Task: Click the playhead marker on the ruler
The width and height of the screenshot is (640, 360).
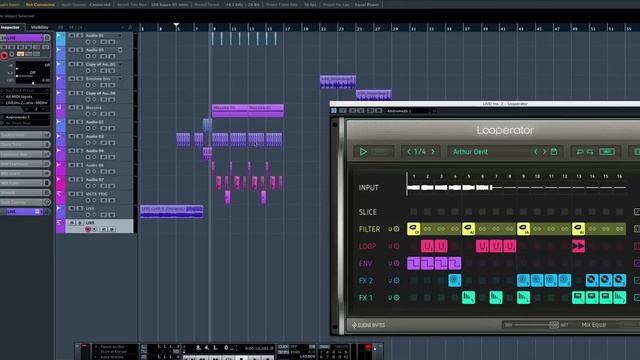Action: click(176, 26)
